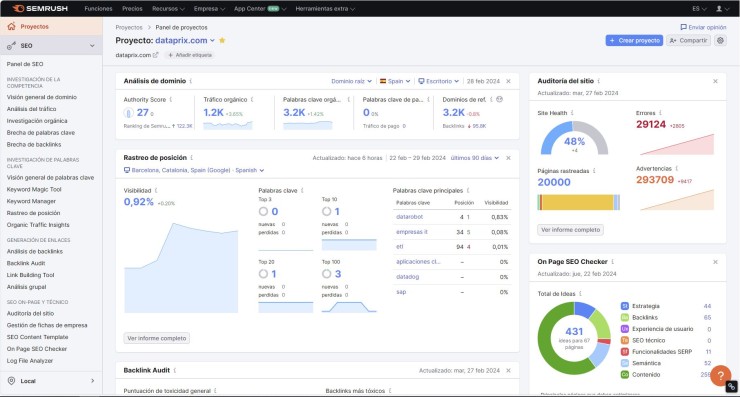Screen dimensions: 740x397
Task: Open the ES language selector
Action: [x=699, y=8]
